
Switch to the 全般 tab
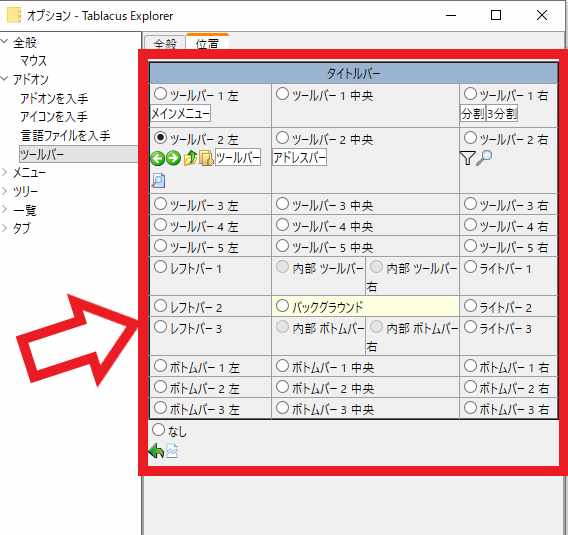(165, 43)
